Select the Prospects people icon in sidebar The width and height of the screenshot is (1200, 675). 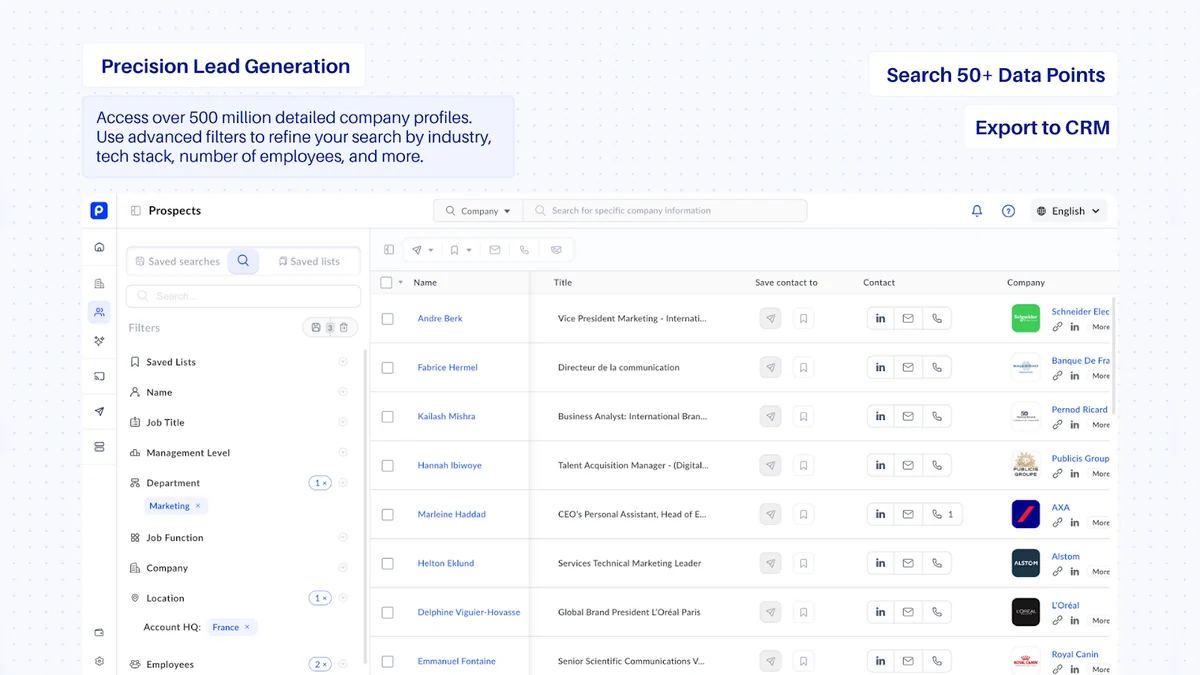pyautogui.click(x=99, y=312)
